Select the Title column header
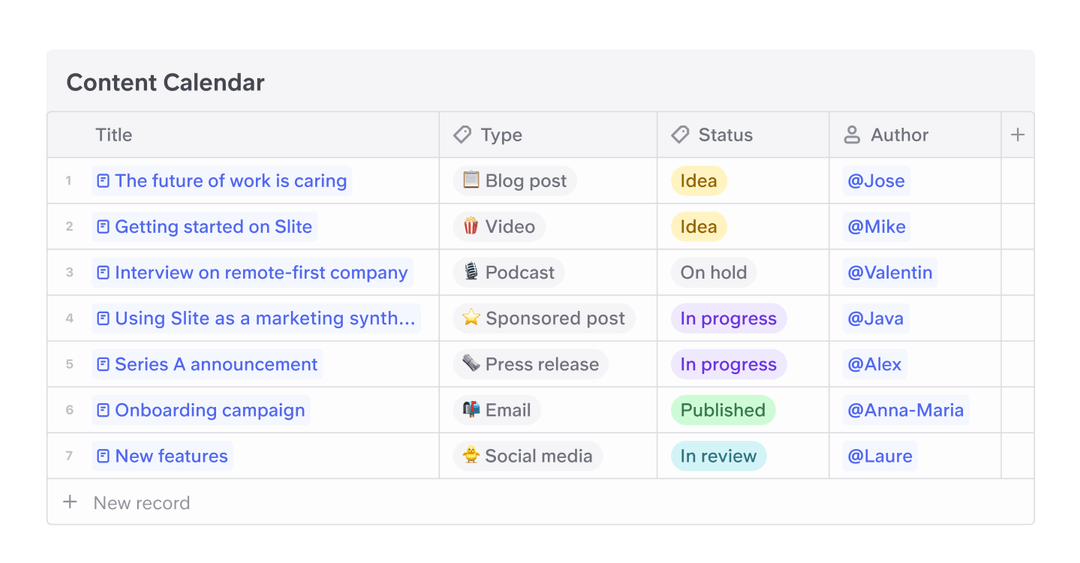 pyautogui.click(x=114, y=135)
